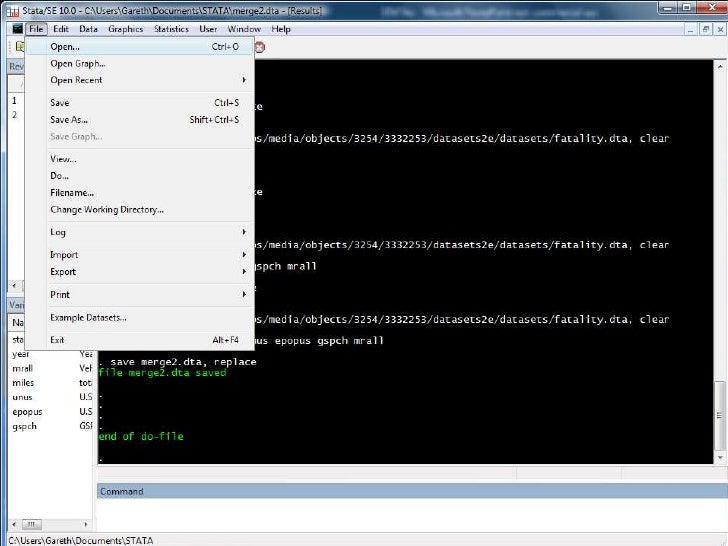Select the miles variable in Variables list
The height and width of the screenshot is (546, 728).
click(23, 383)
